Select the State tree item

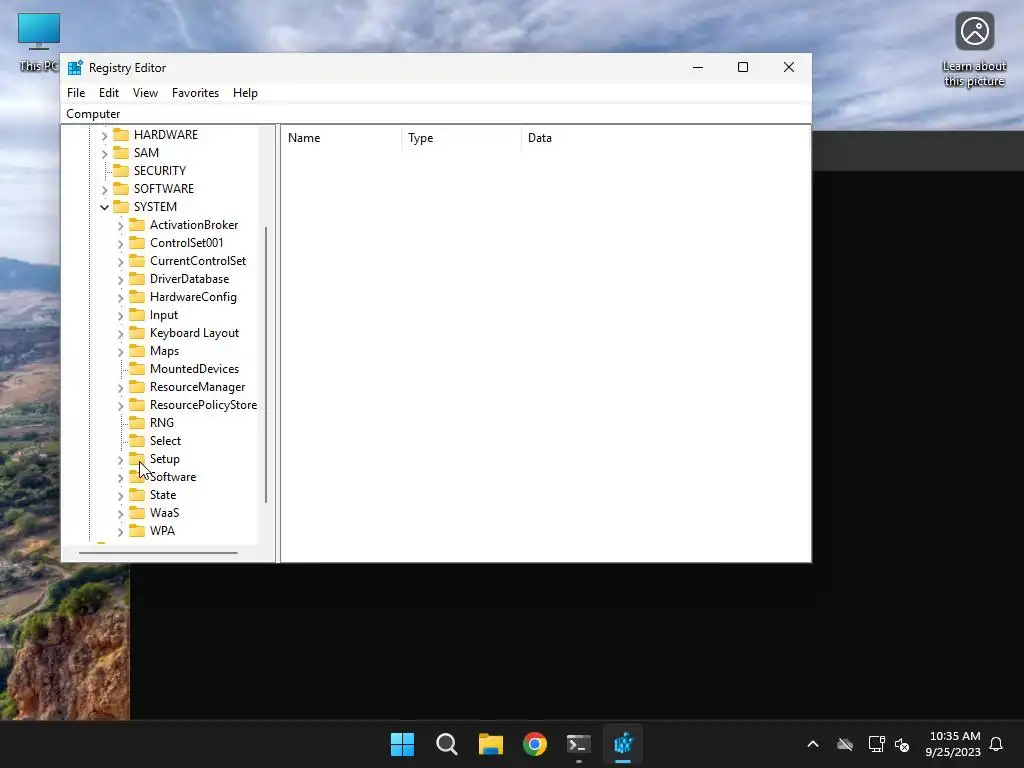pyautogui.click(x=163, y=494)
